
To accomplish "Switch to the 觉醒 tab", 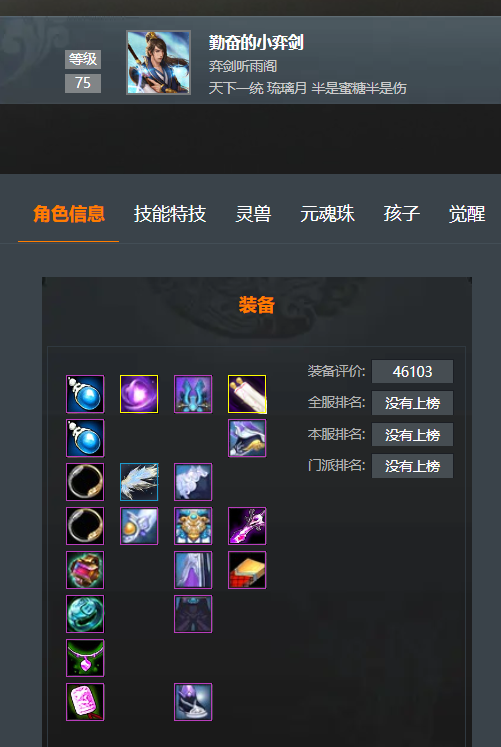I will pos(467,214).
